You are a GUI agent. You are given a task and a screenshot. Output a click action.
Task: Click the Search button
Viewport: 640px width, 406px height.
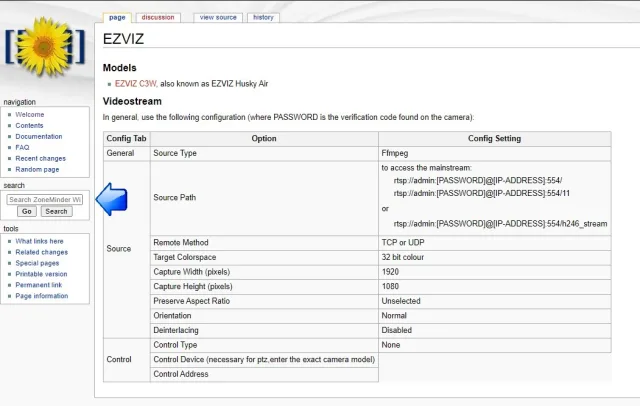[x=56, y=211]
